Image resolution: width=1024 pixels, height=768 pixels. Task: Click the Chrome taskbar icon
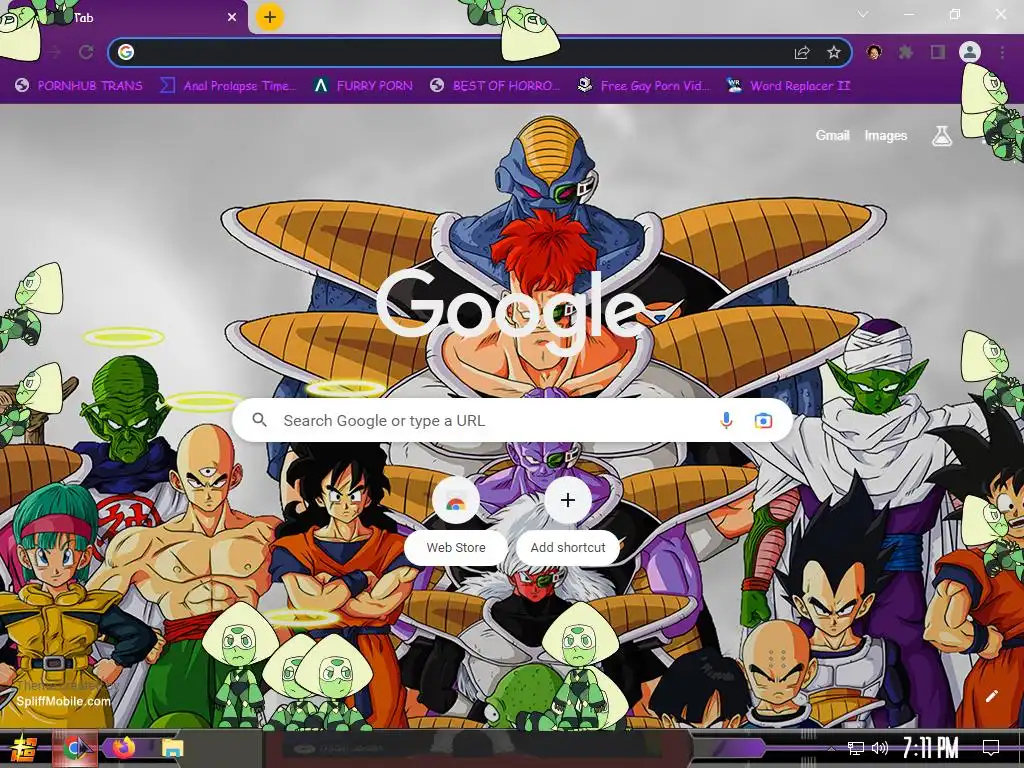tap(76, 748)
